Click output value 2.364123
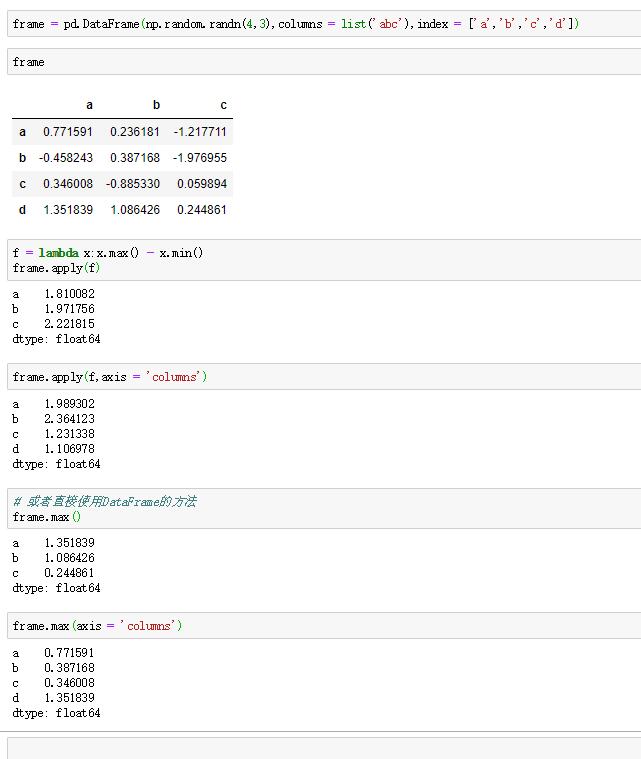 [69, 419]
